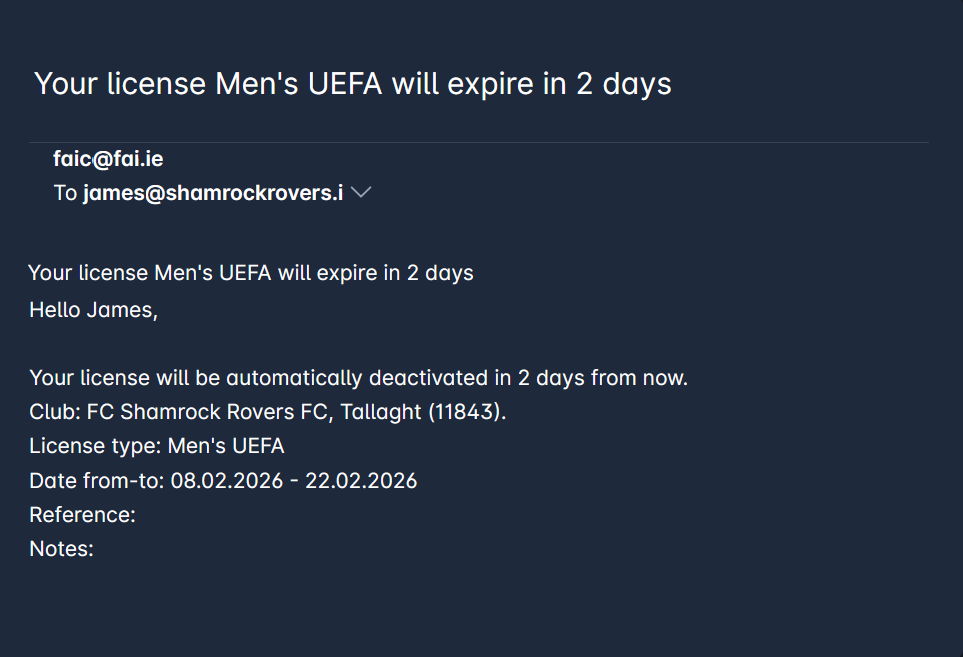Click the "Notes:" field label
Screen dimensions: 963x657
(x=61, y=549)
